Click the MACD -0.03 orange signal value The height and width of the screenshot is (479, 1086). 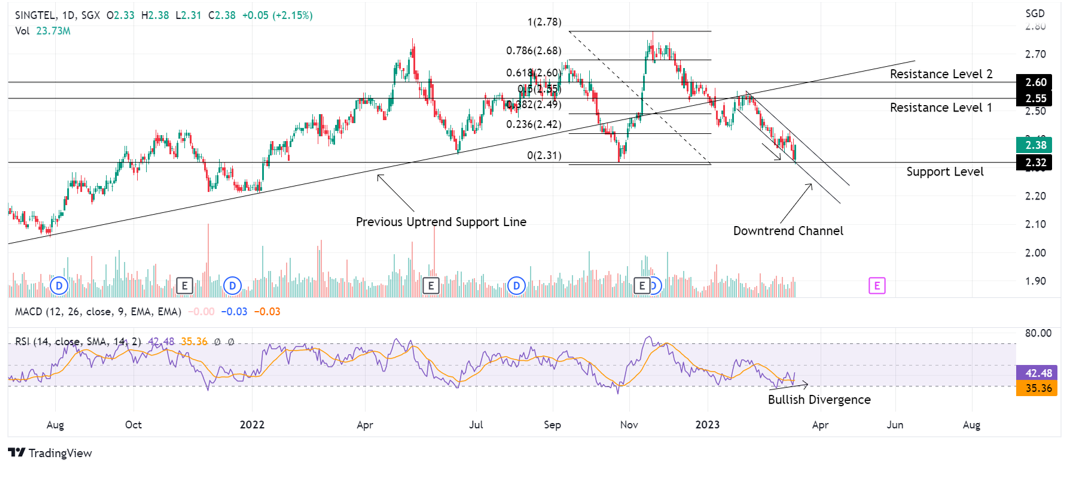[x=266, y=312]
